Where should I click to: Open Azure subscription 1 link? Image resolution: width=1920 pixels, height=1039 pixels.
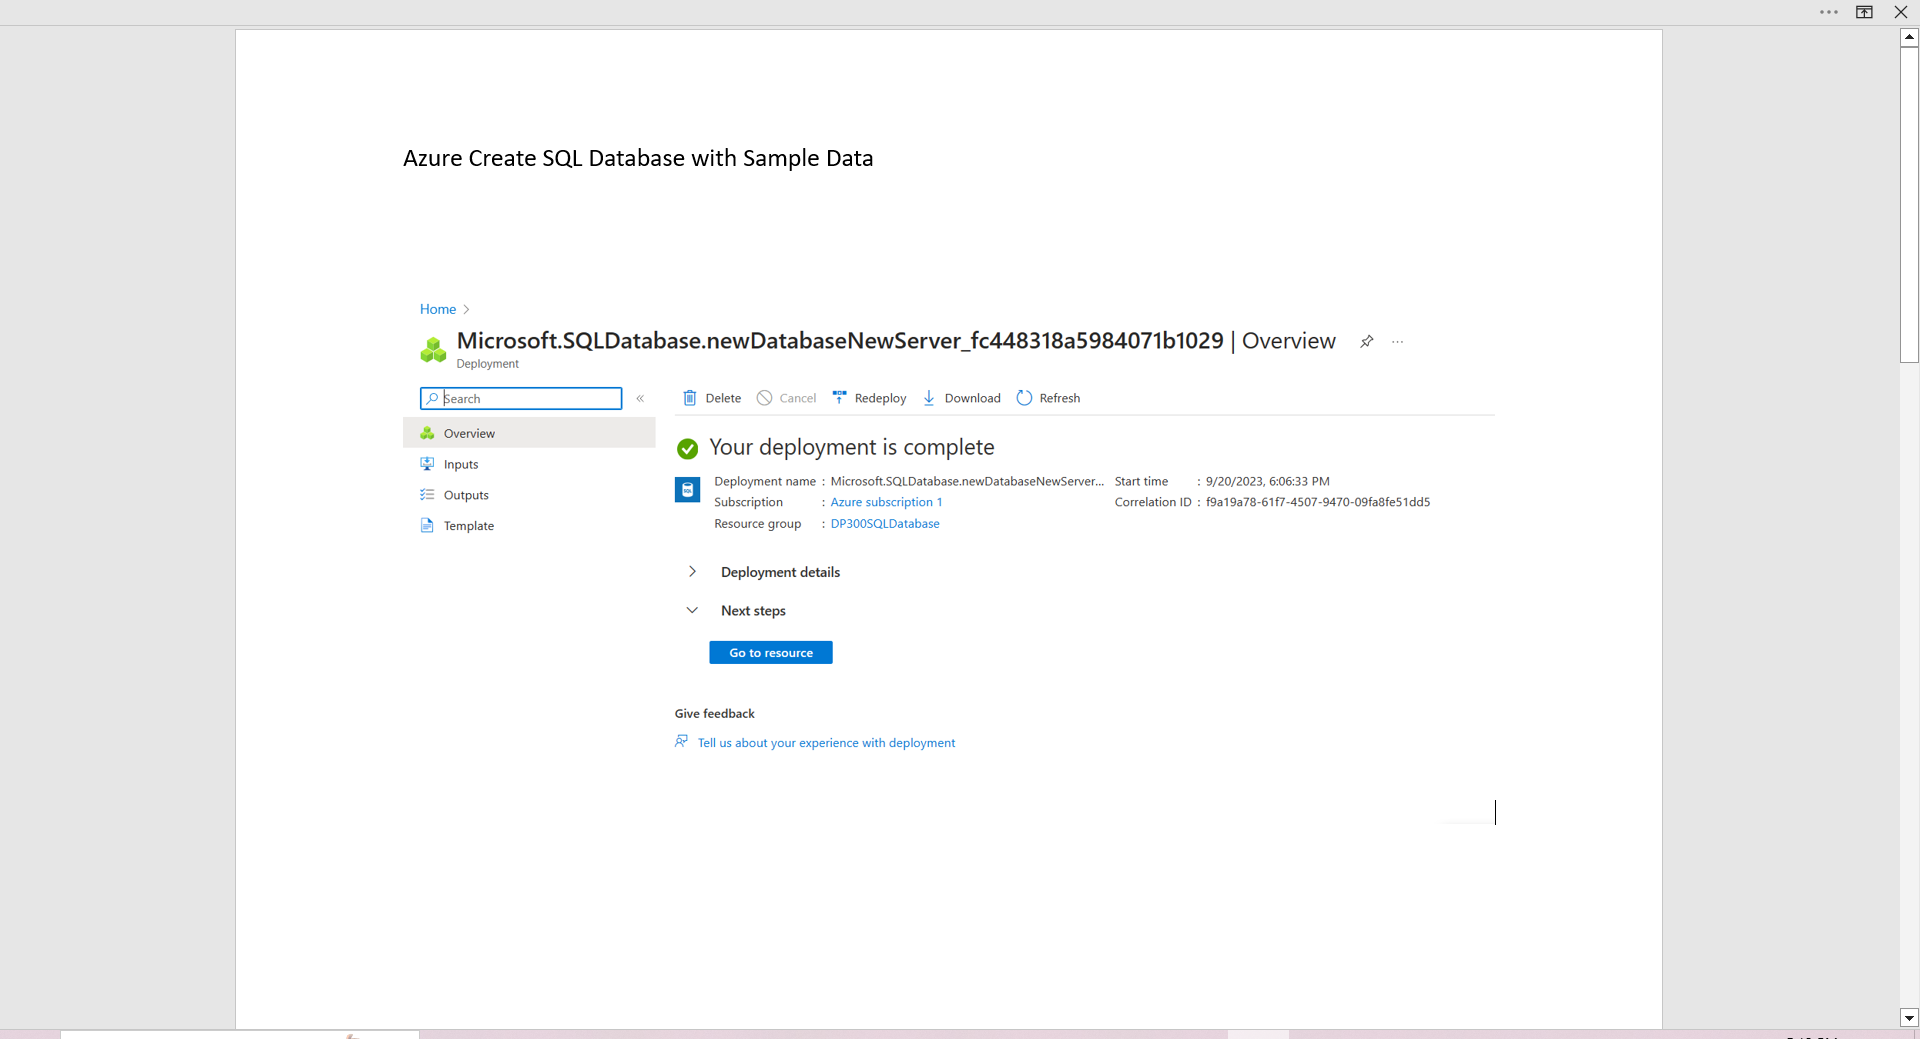[886, 502]
